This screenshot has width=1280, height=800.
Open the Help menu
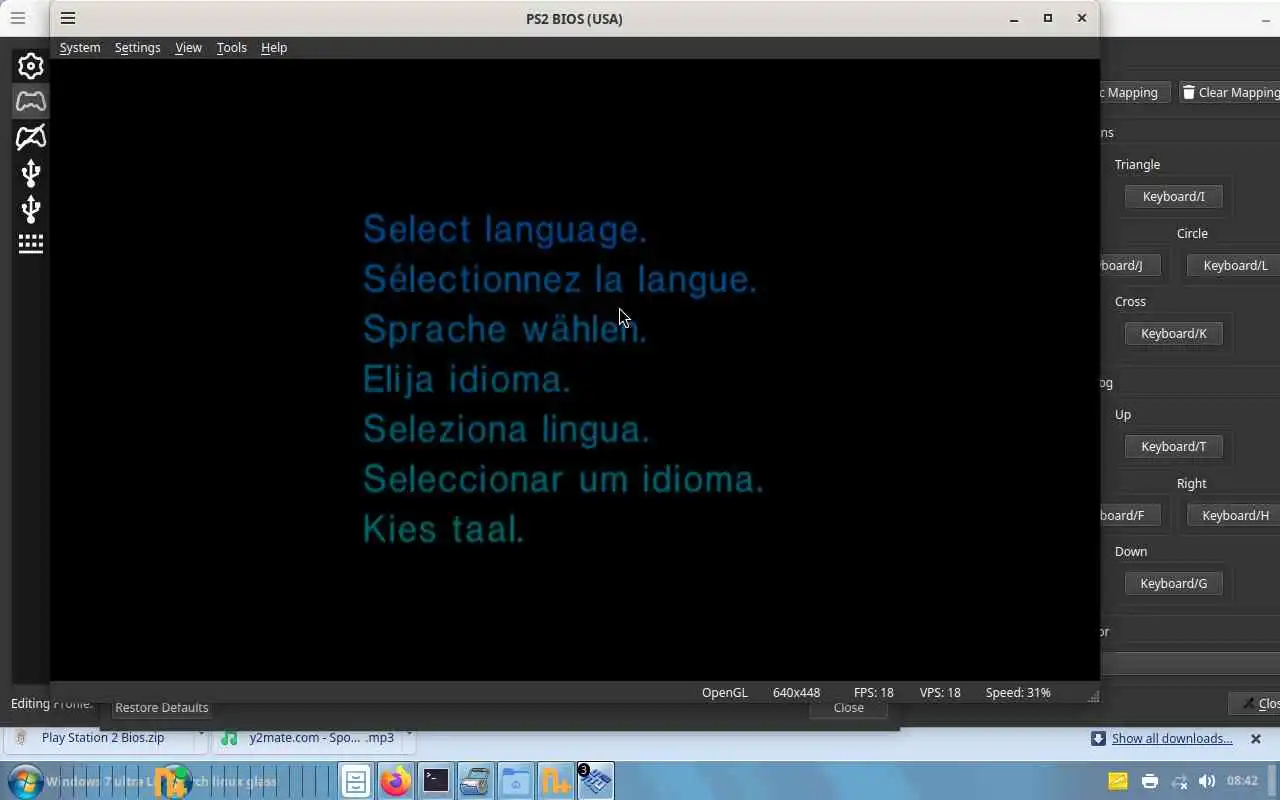point(273,47)
